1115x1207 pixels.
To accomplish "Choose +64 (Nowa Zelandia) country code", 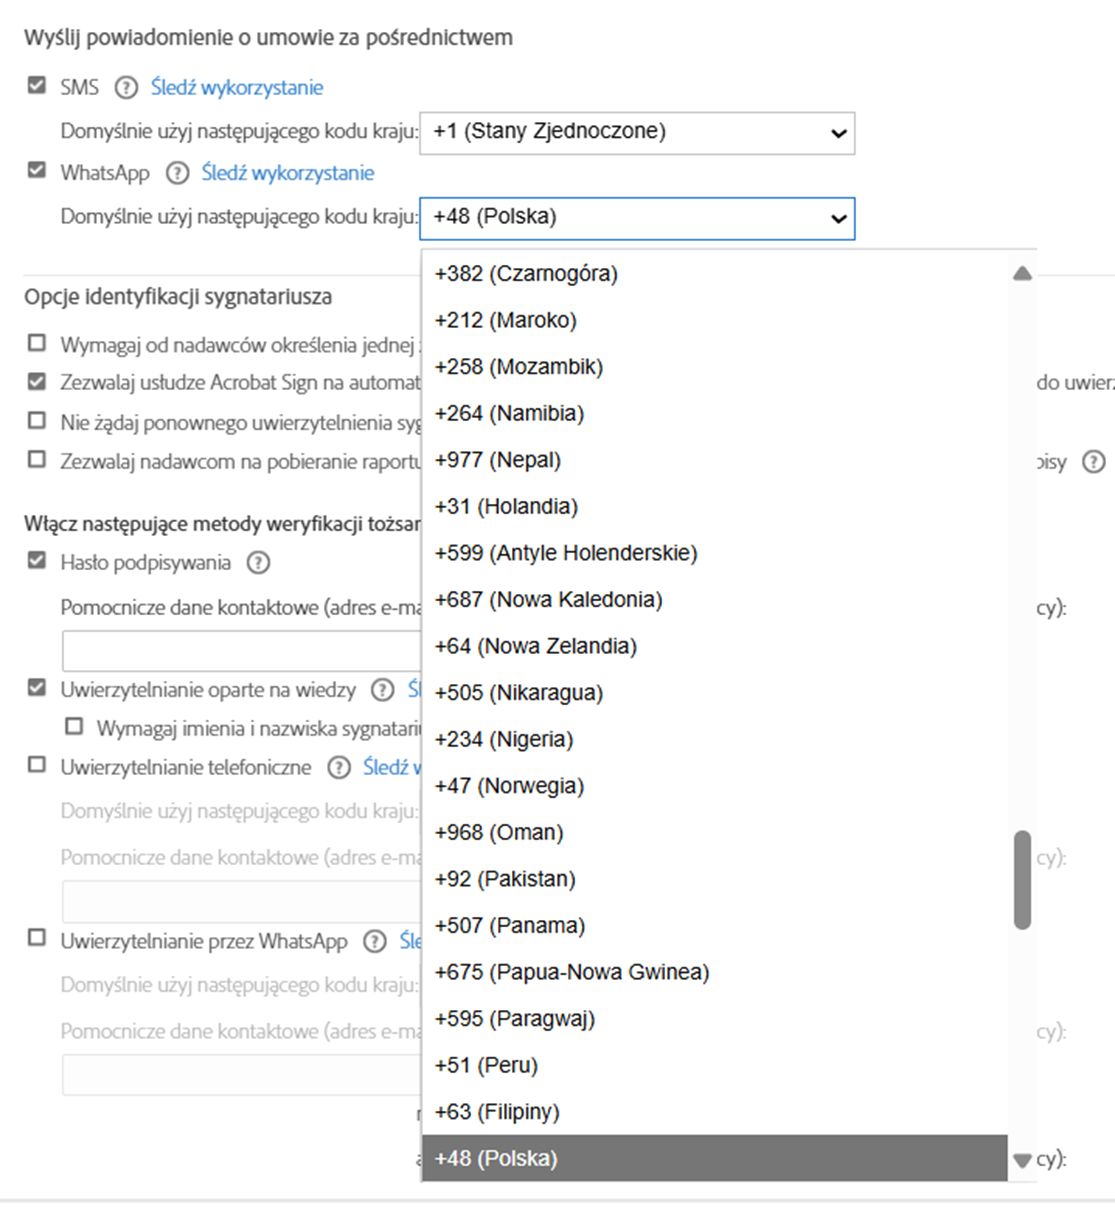I will pos(535,646).
